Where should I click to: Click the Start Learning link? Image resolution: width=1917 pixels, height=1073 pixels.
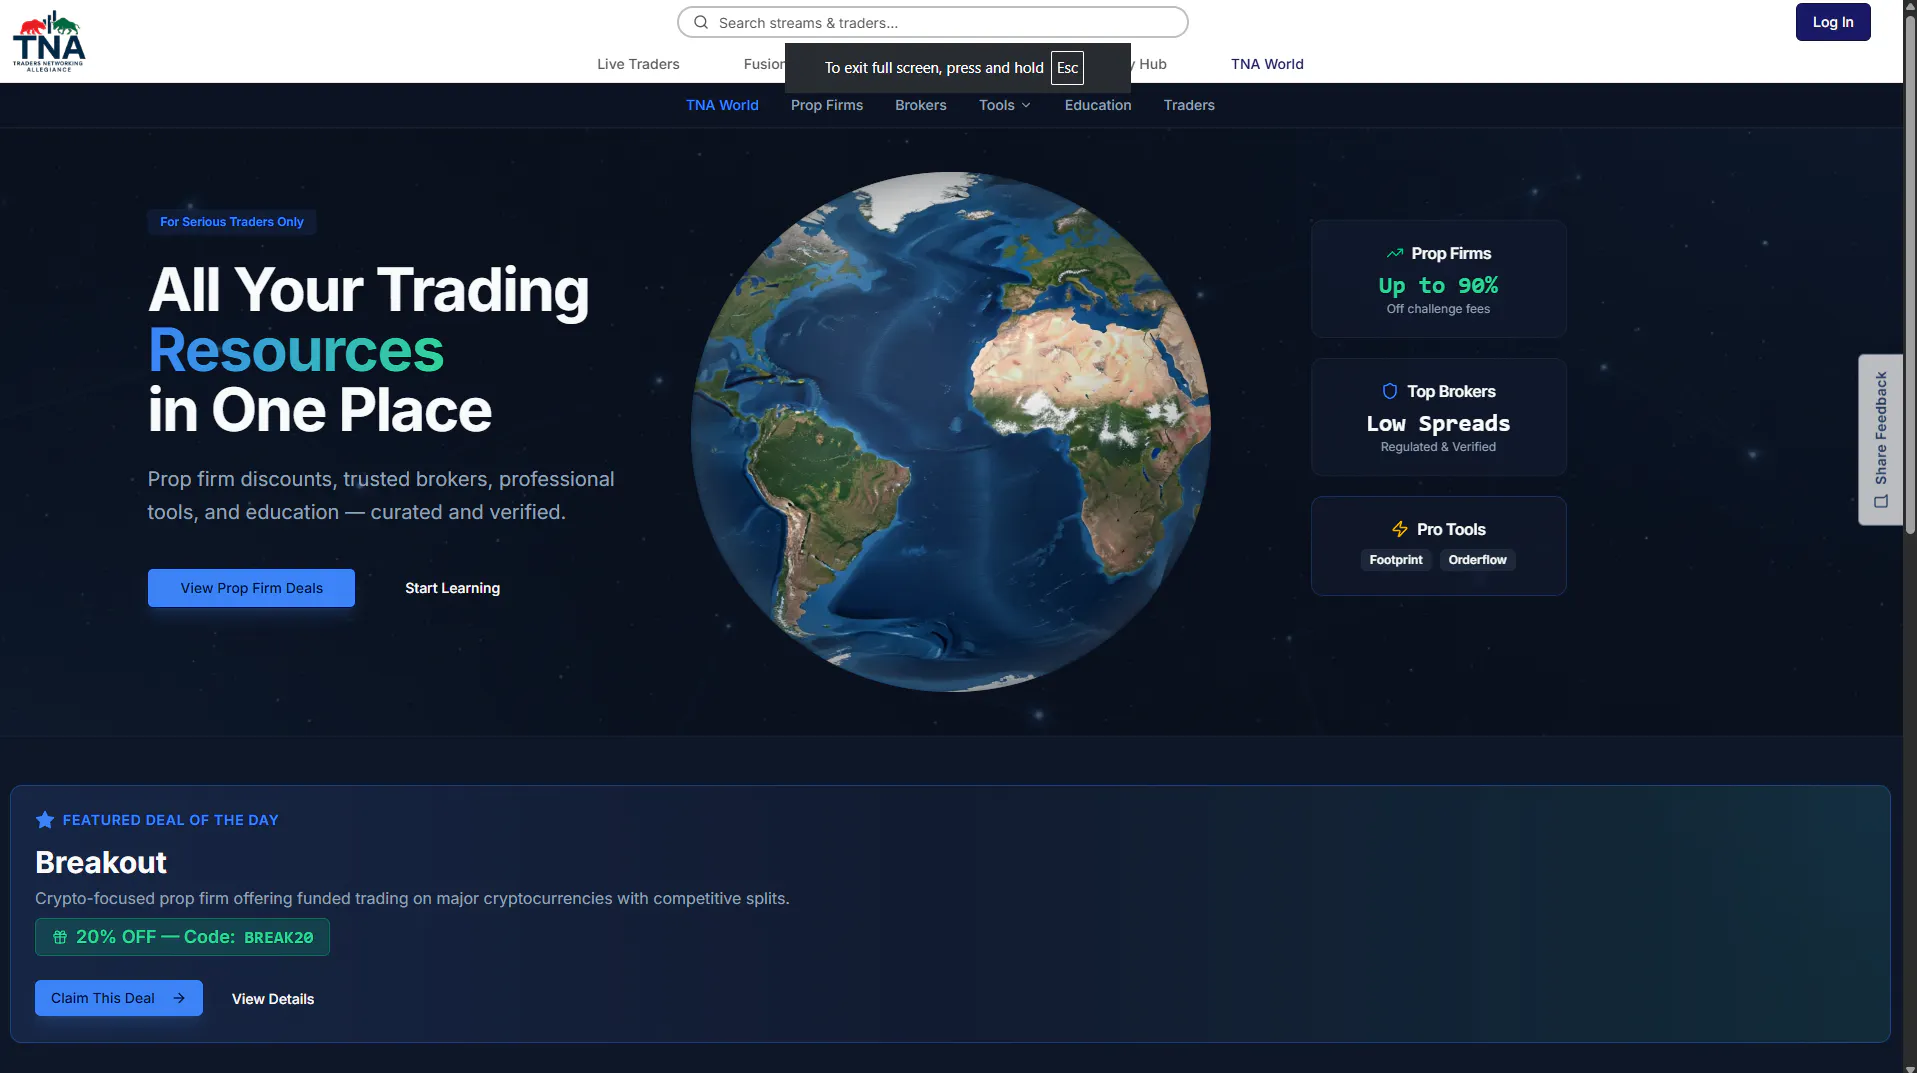click(452, 588)
